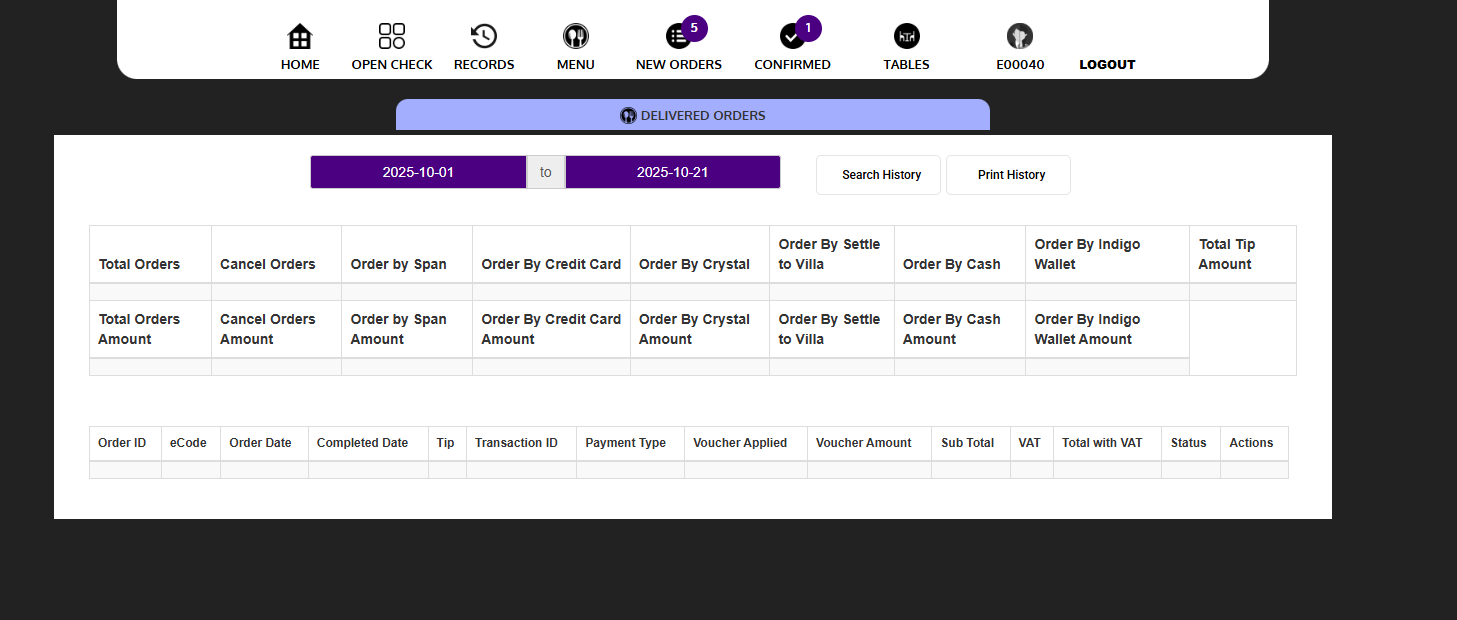Open the New Orders list icon

tap(678, 37)
